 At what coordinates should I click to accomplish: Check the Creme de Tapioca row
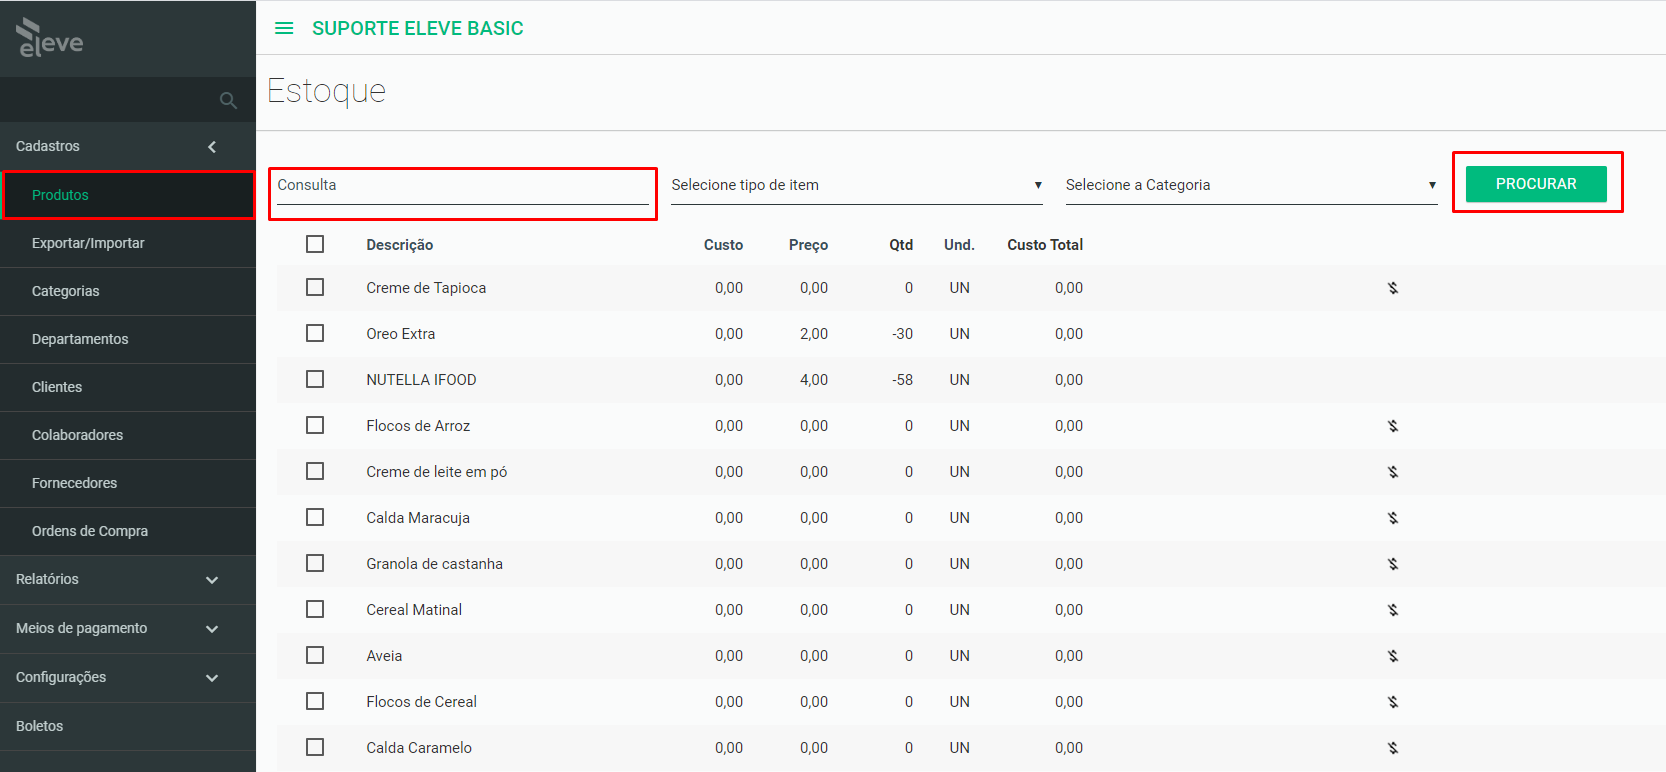pos(315,287)
